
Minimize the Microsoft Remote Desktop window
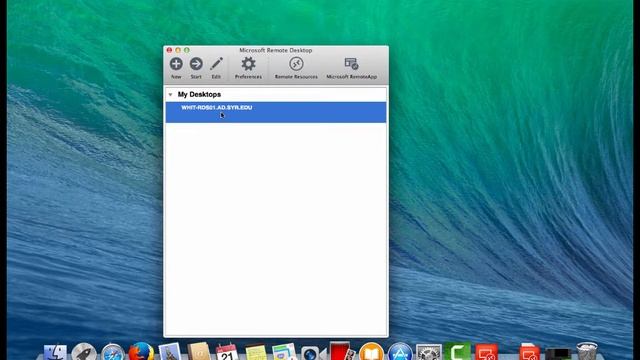[x=178, y=50]
